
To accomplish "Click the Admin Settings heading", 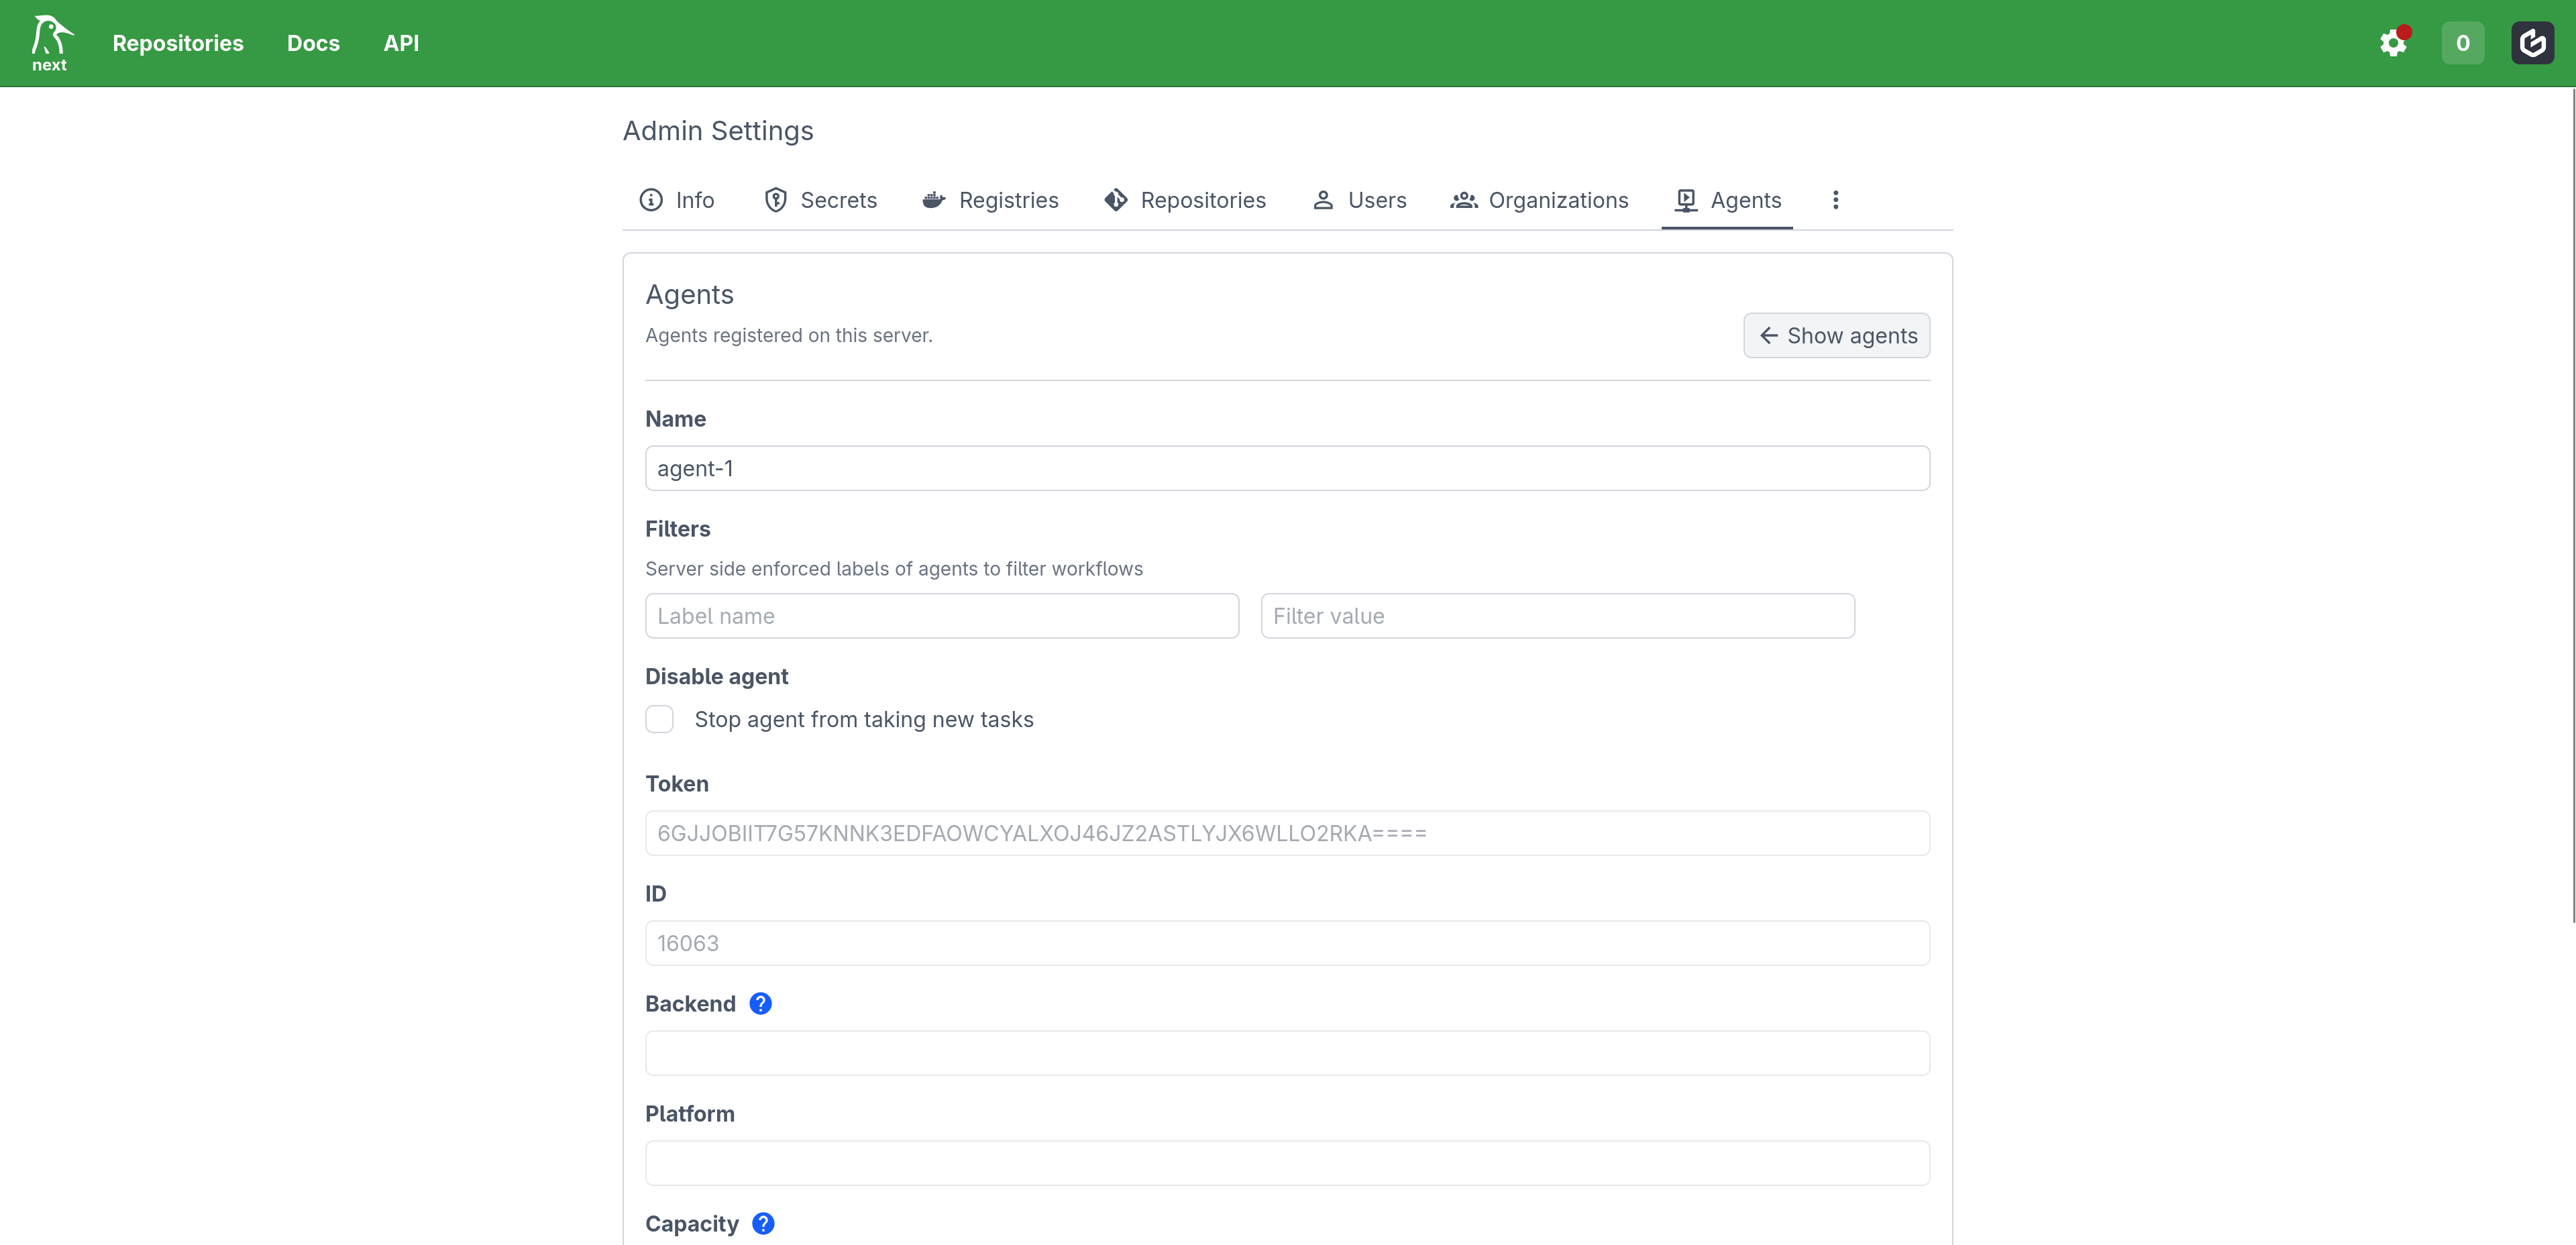I will (x=718, y=131).
